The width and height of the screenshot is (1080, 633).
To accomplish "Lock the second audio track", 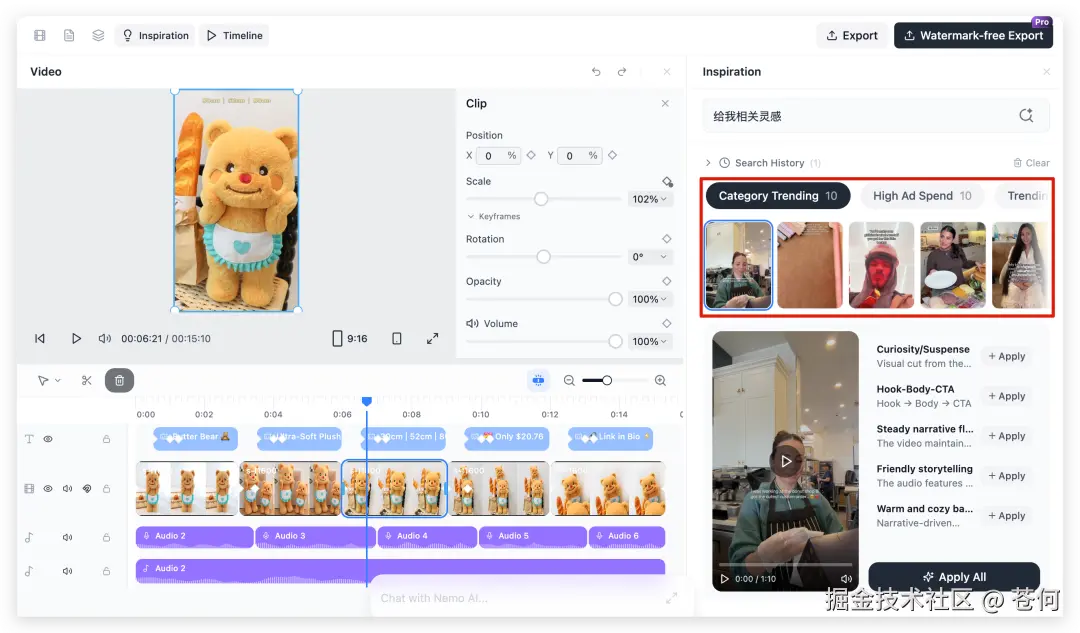I will [x=106, y=571].
